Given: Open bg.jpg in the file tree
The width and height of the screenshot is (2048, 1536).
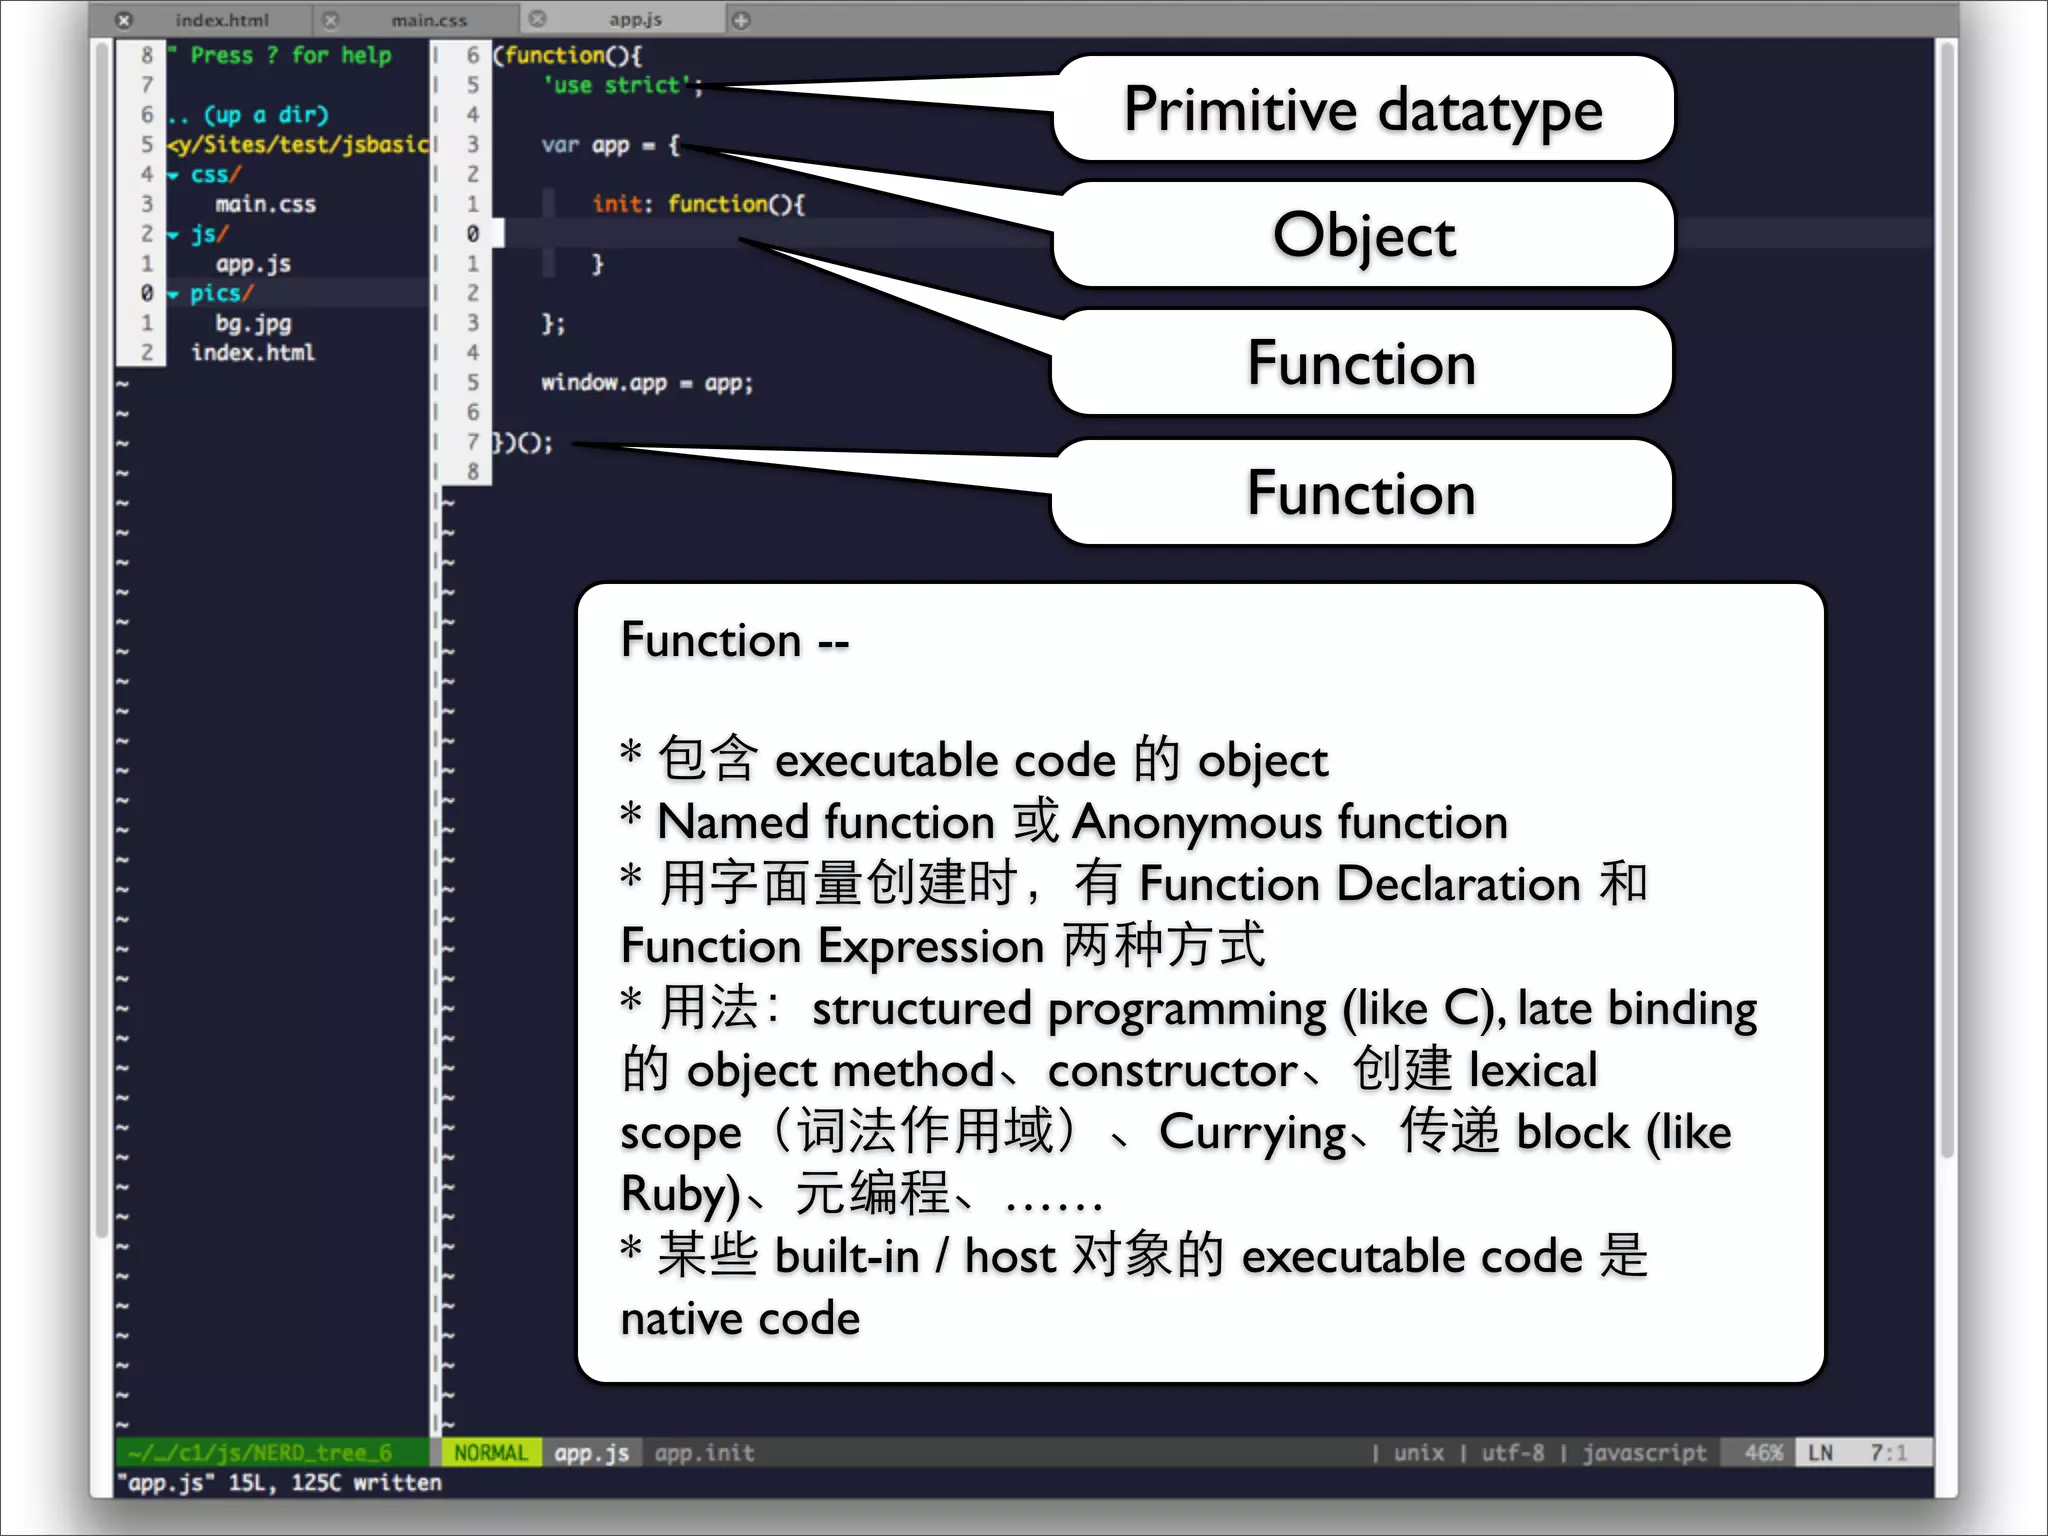Looking at the screenshot, I should (253, 324).
